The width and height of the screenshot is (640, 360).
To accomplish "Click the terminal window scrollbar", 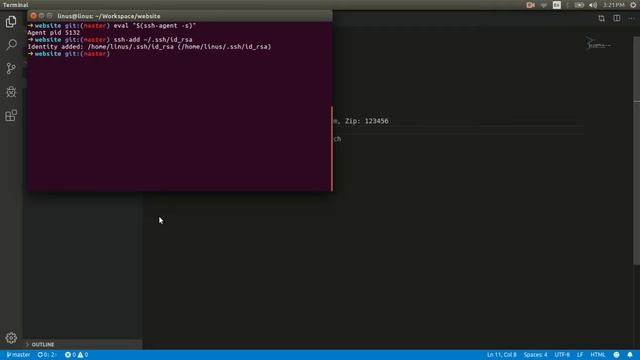I will (332, 148).
